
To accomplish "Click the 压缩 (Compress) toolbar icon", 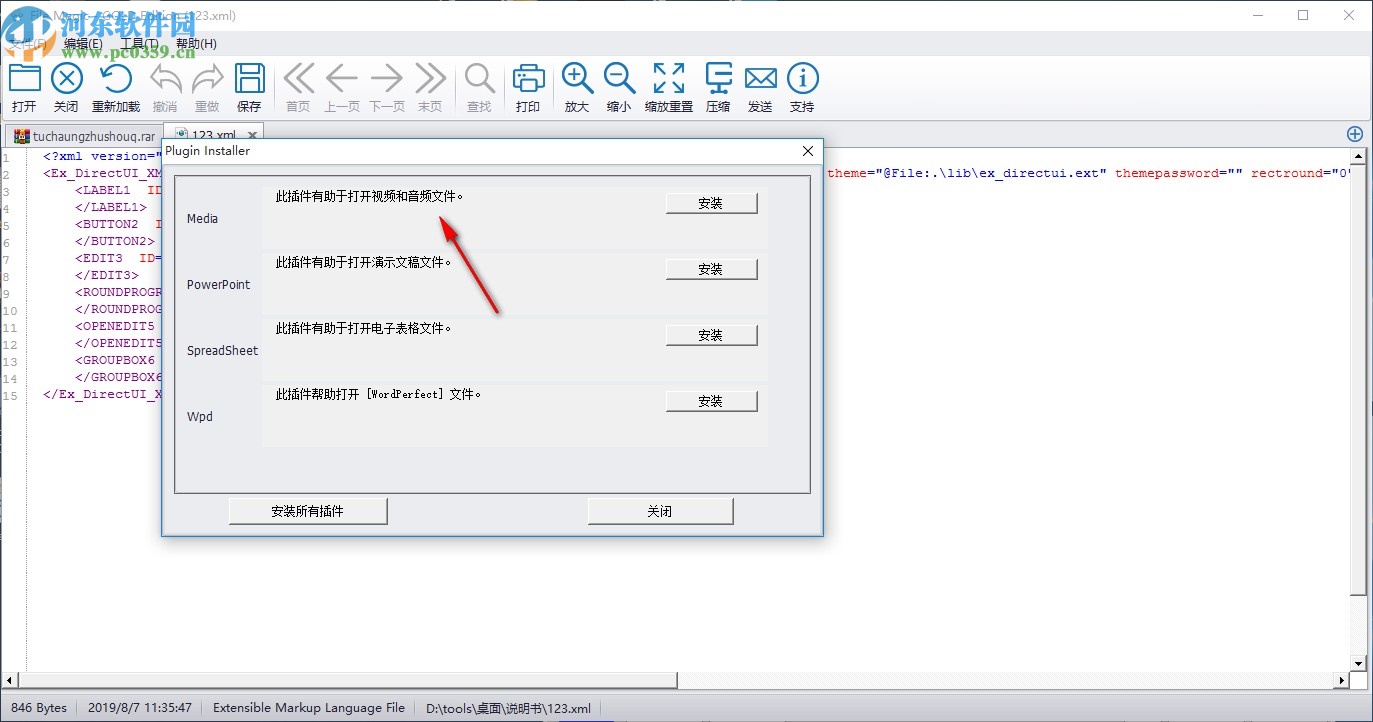I will 718,79.
